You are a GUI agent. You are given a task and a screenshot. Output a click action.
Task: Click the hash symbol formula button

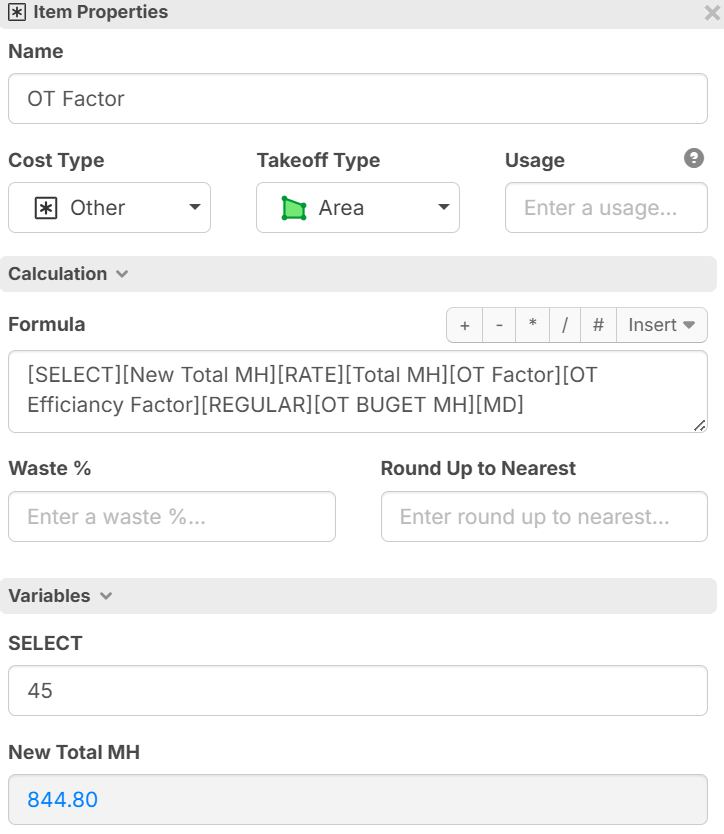tap(598, 325)
